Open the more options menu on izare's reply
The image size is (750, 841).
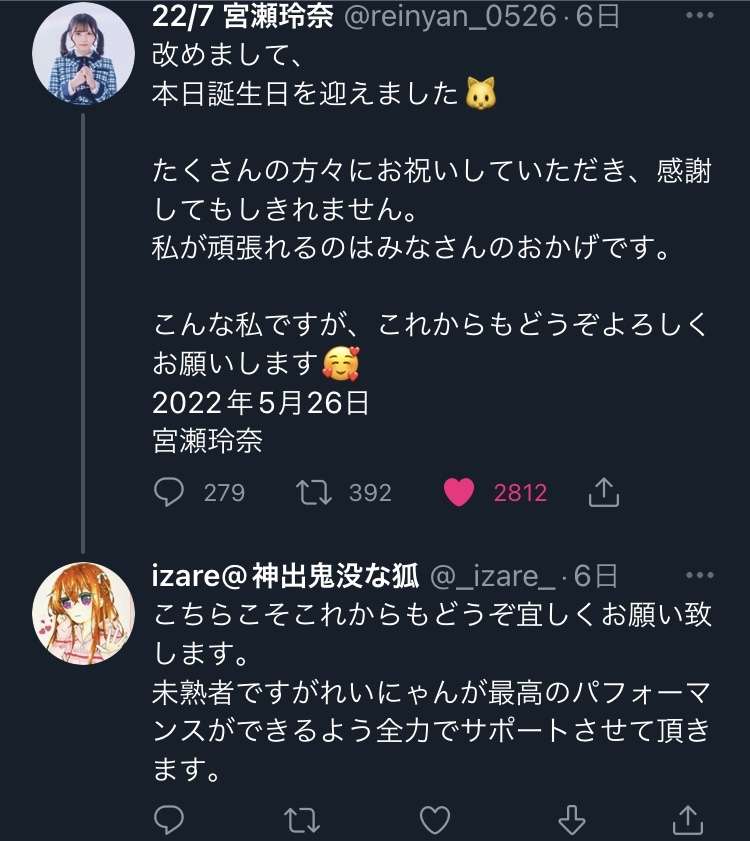pos(699,576)
